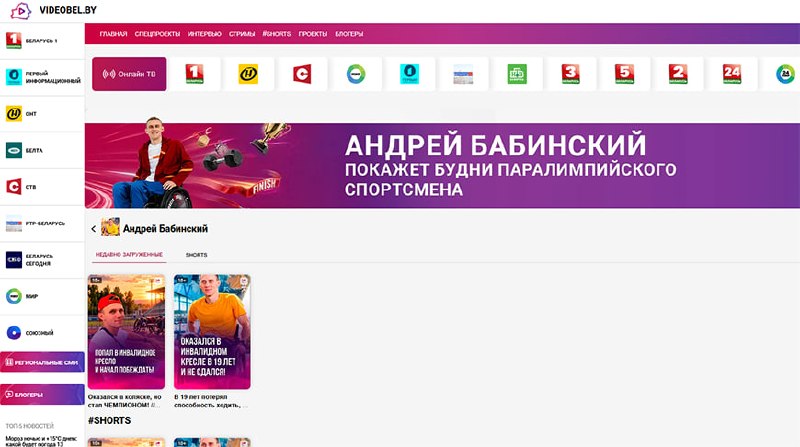This screenshot has width=800, height=447.
Task: Select the partly visible last channel tile
Action: coord(781,74)
